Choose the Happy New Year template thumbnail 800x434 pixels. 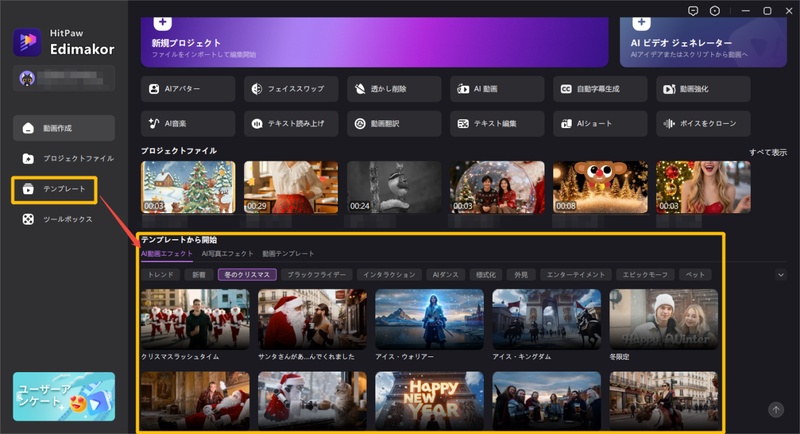430,400
